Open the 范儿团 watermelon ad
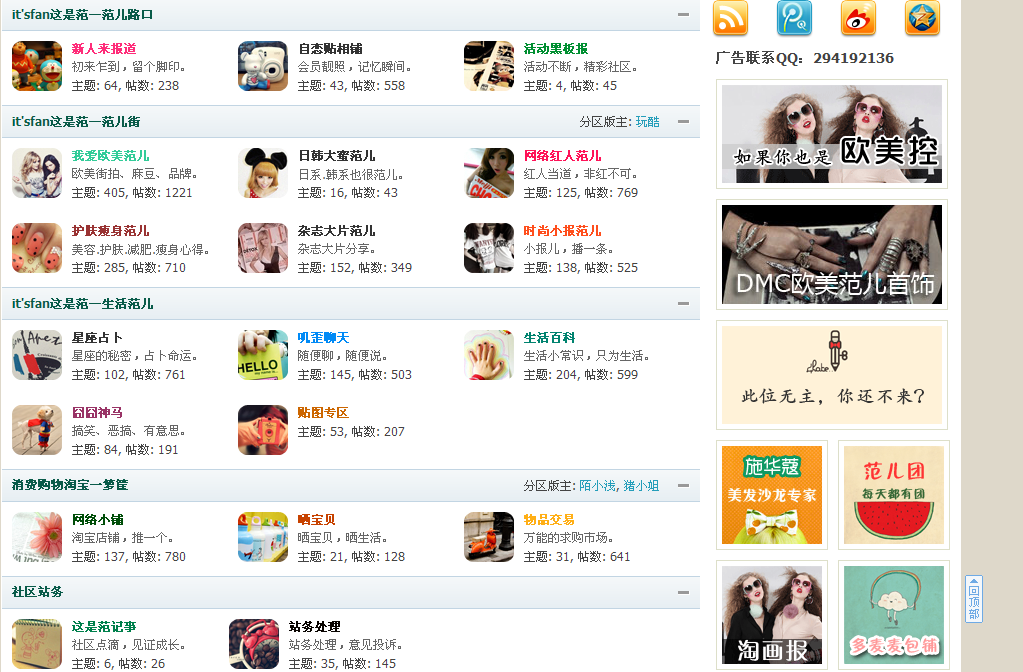Viewport: 1023px width, 672px height. coord(894,495)
